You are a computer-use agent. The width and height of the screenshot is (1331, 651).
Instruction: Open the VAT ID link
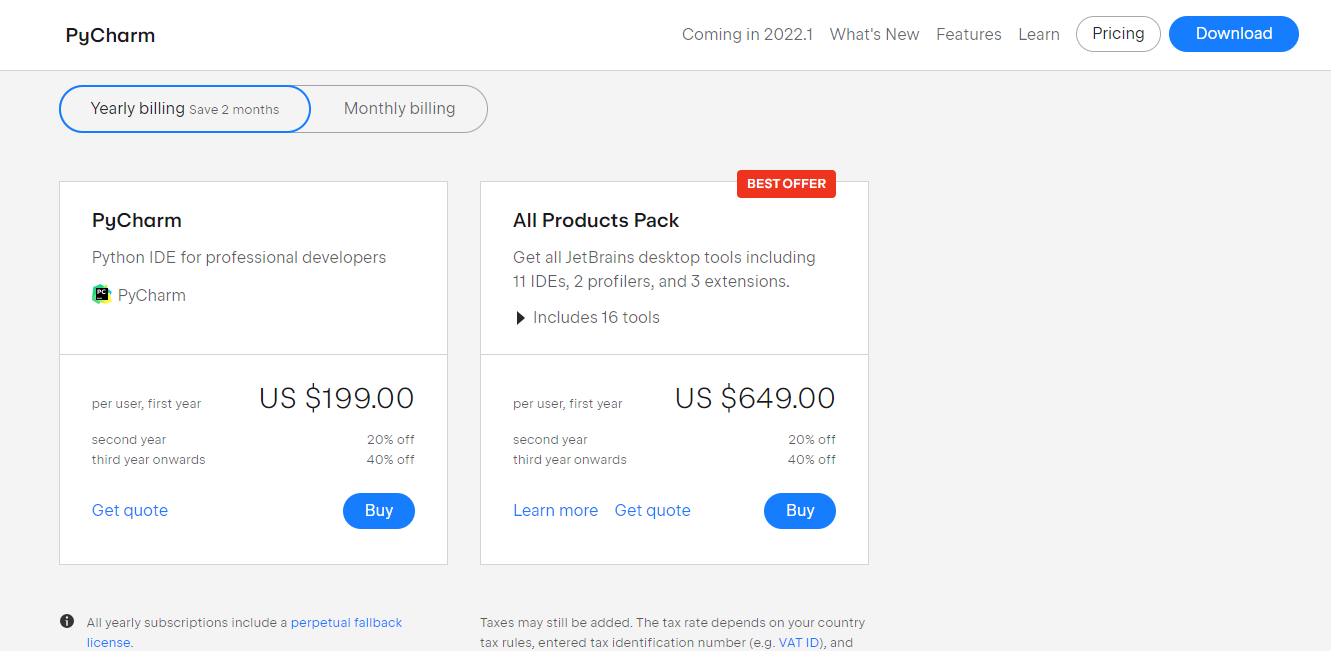tap(798, 643)
